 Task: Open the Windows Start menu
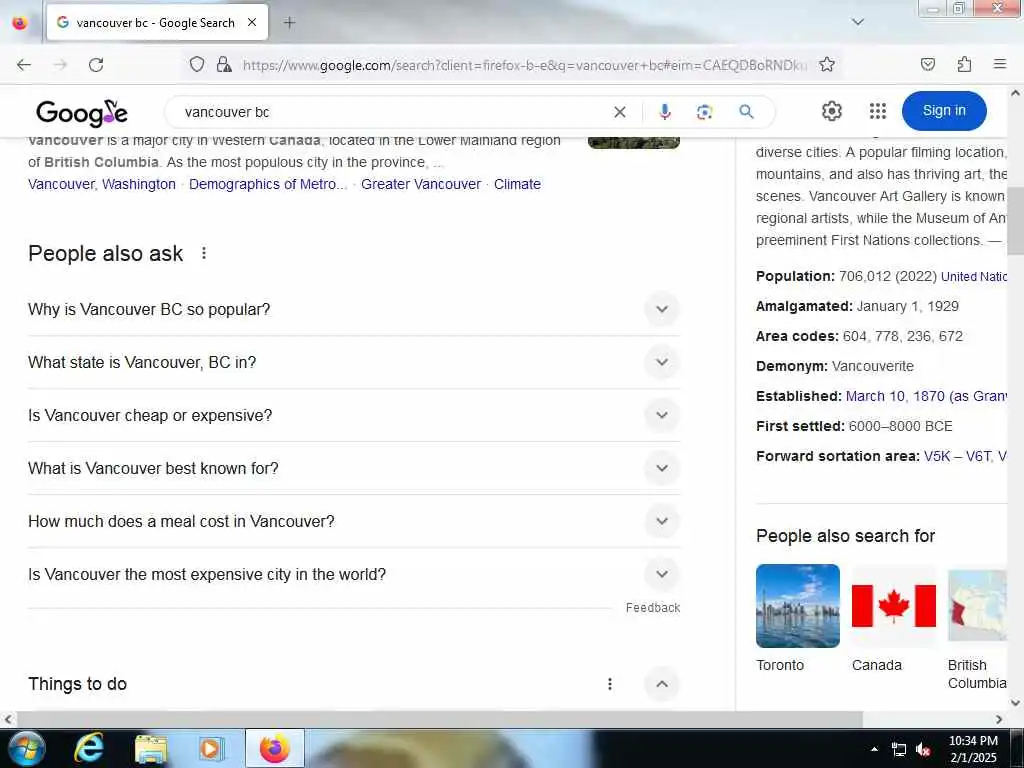(x=26, y=748)
